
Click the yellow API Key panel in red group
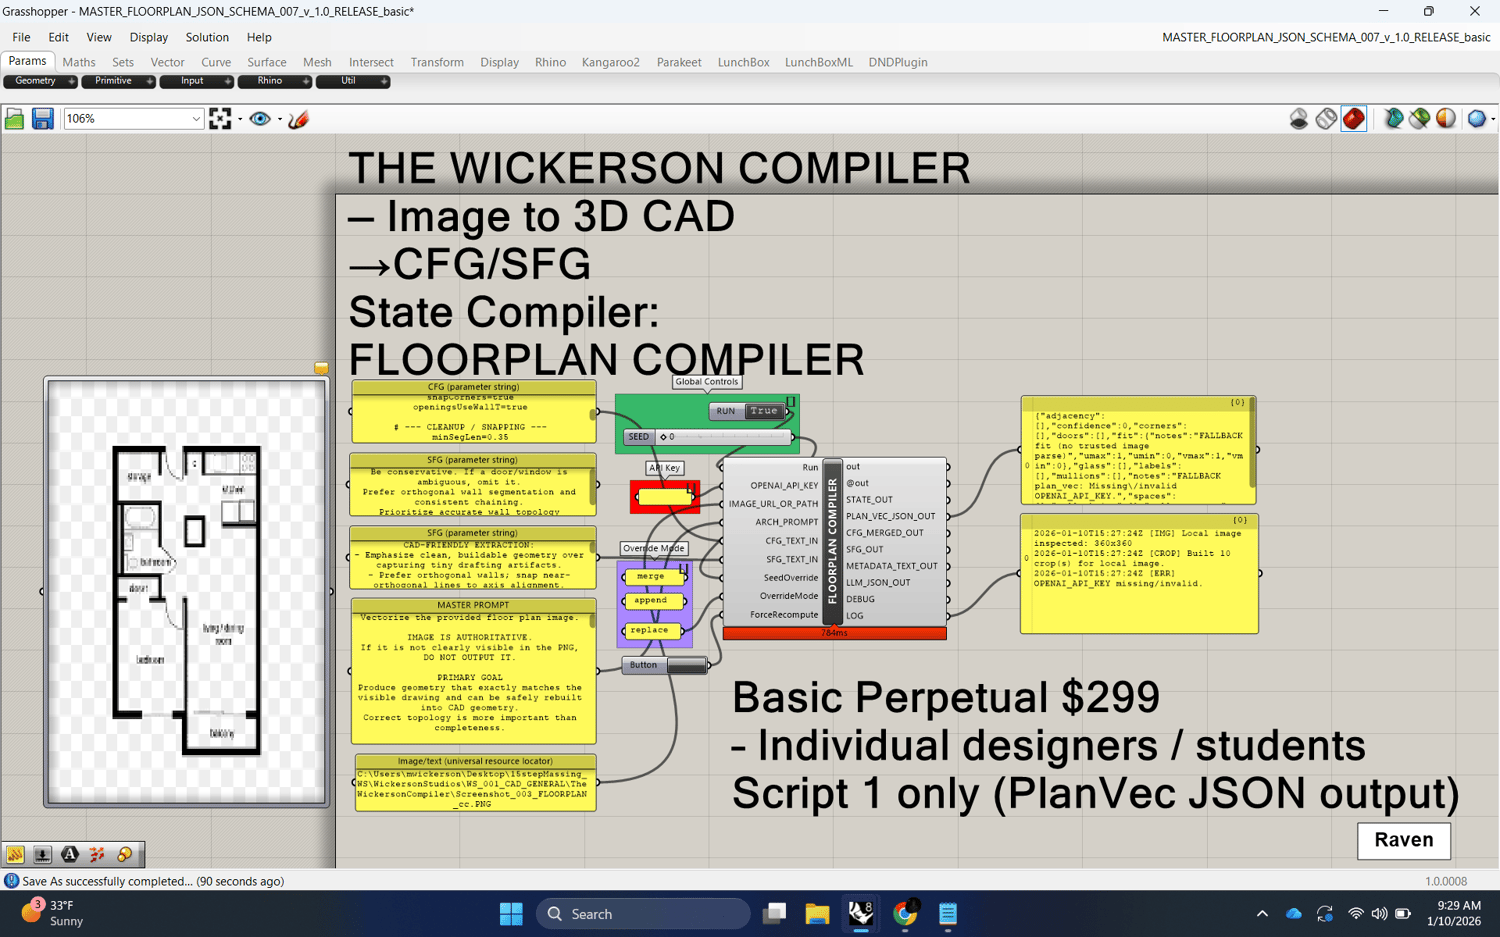pyautogui.click(x=665, y=496)
